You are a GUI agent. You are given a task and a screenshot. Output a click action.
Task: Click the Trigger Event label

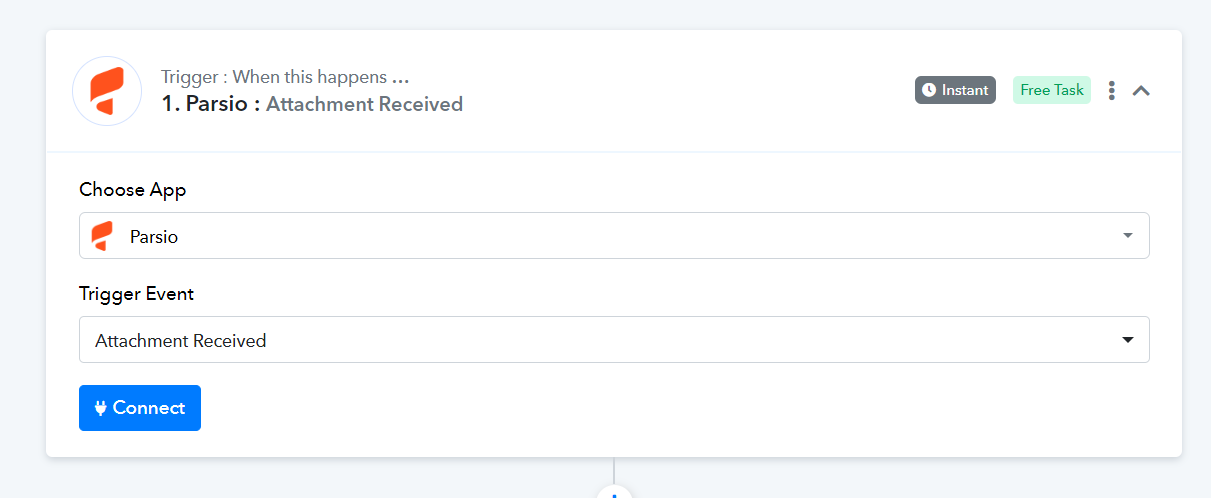click(137, 294)
